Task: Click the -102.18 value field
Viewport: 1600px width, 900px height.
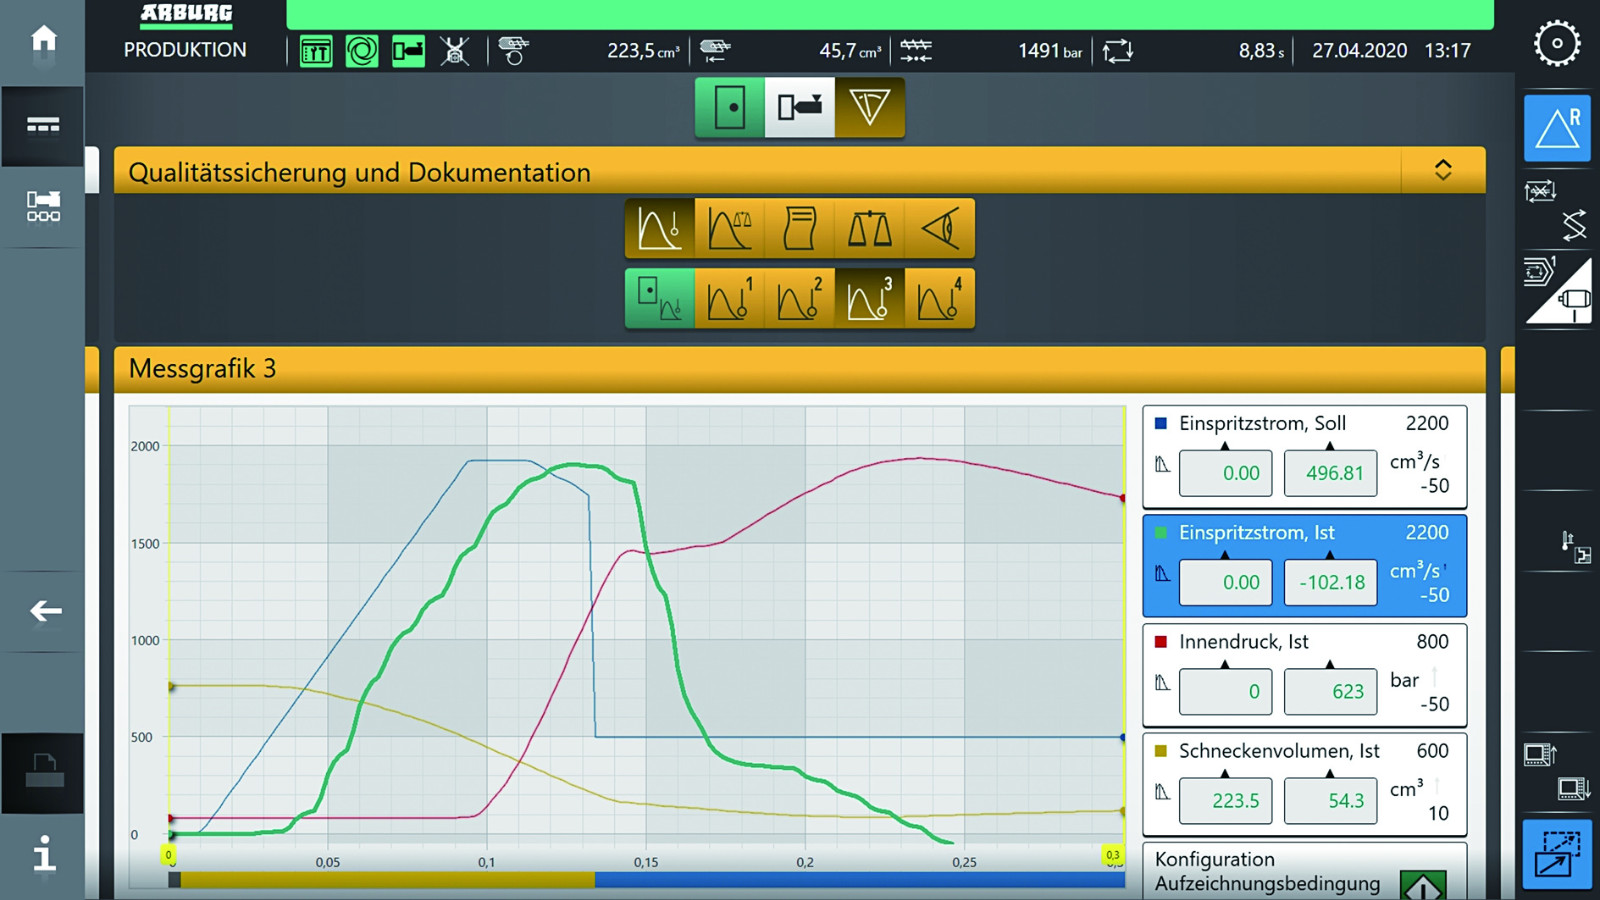Action: tap(1330, 582)
